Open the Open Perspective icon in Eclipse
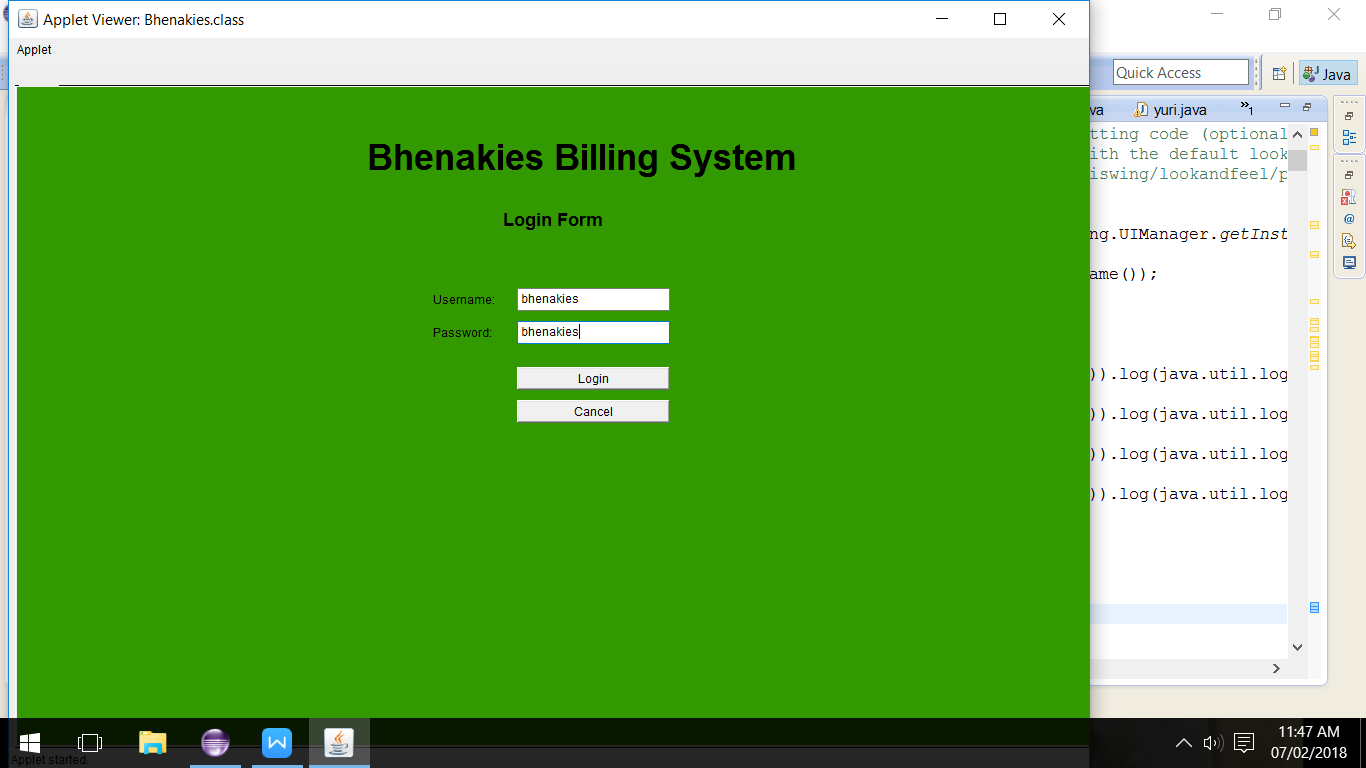Screen dimensions: 1366x768 point(1279,73)
